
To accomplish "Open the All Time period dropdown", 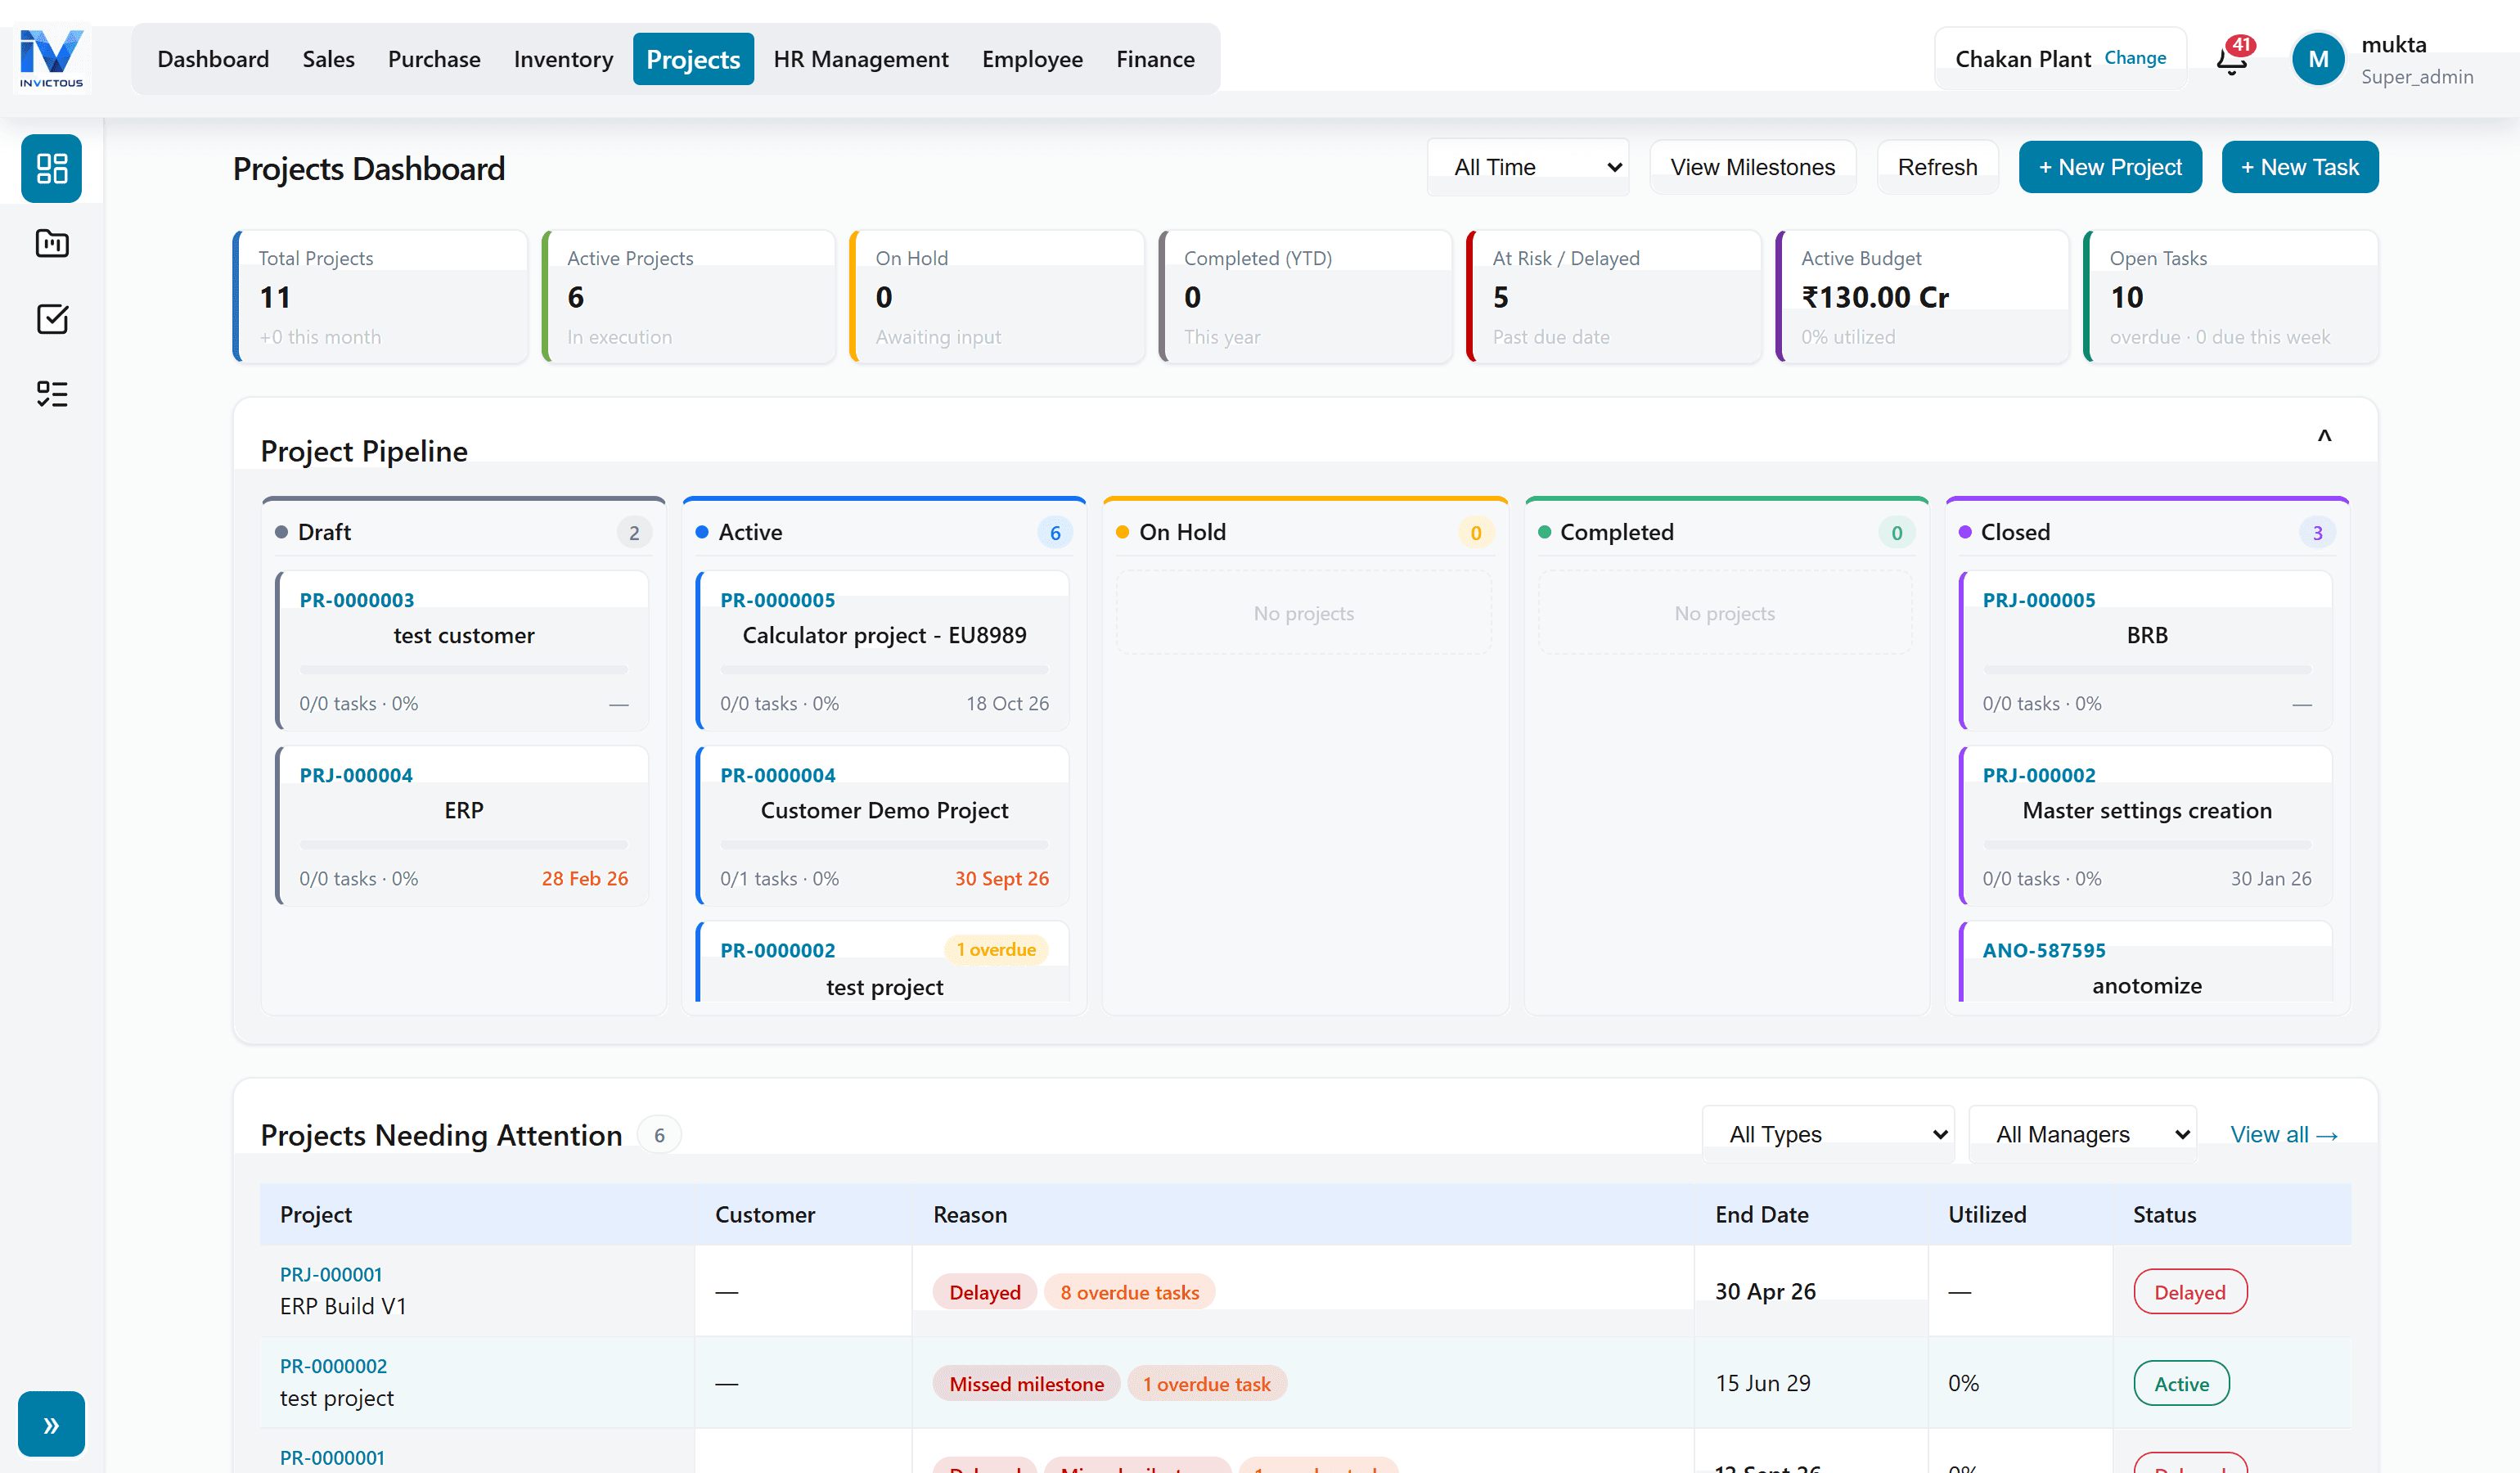I will [1528, 167].
